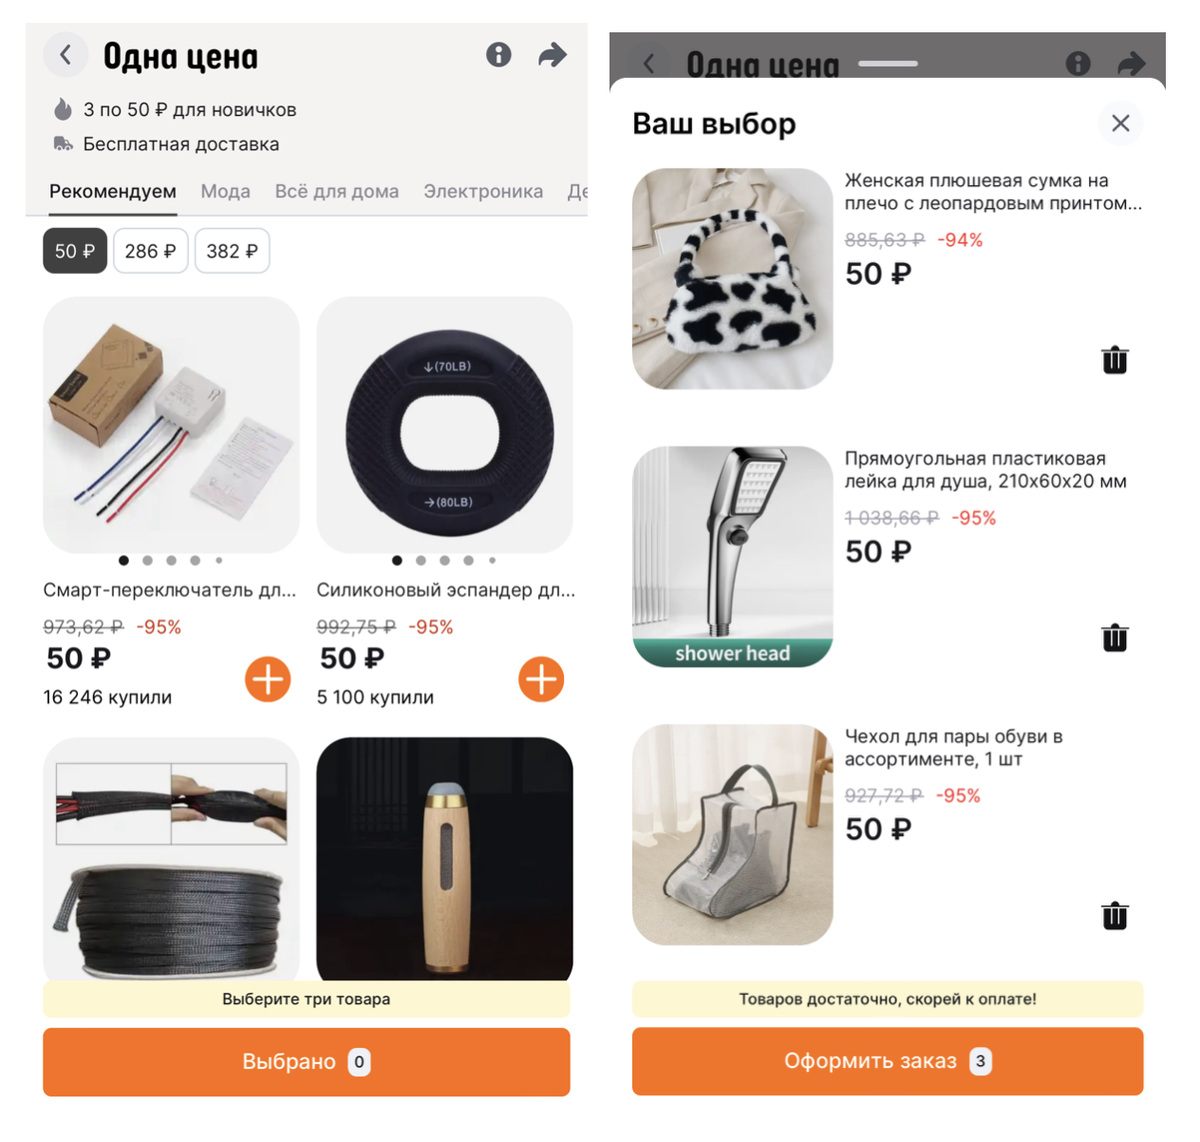Switch to the Мода tab
Screen dimensions: 1200x1142
coord(225,191)
